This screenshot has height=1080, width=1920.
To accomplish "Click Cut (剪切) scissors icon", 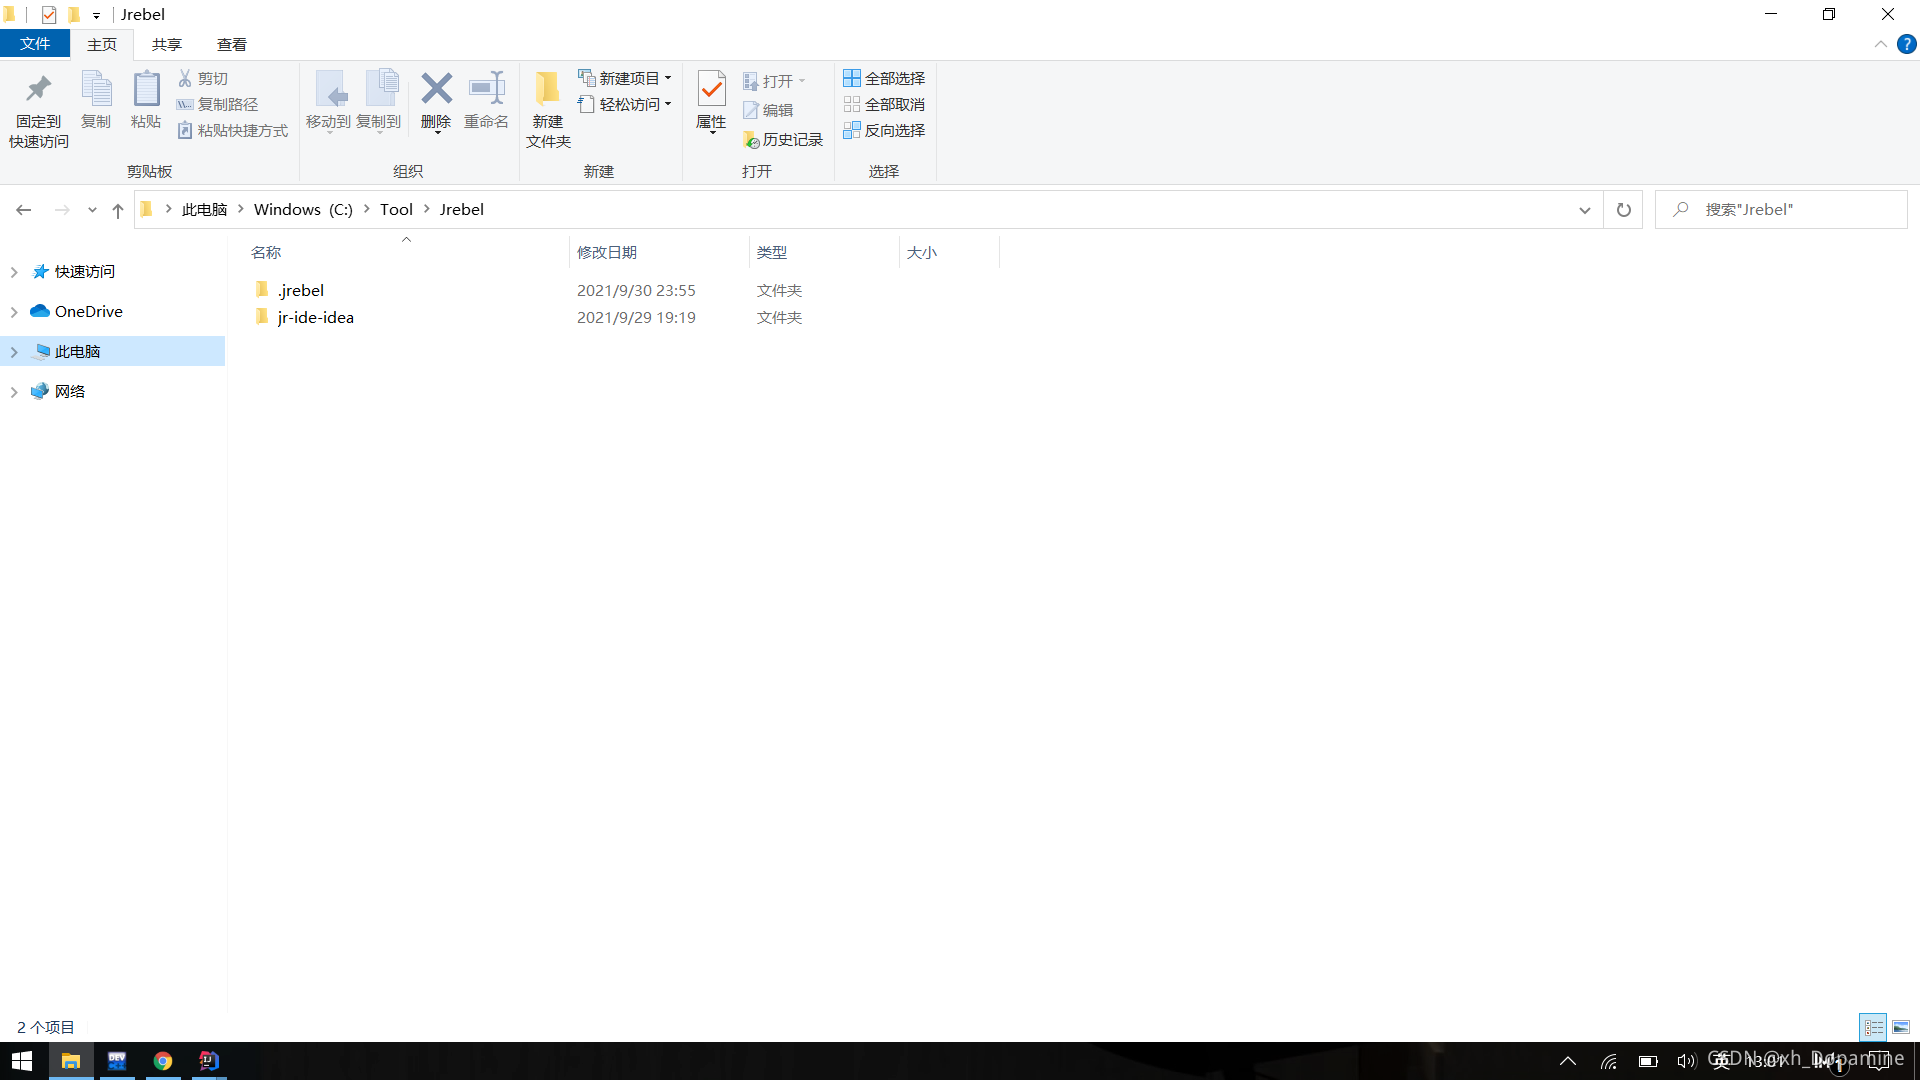I will 185,78.
